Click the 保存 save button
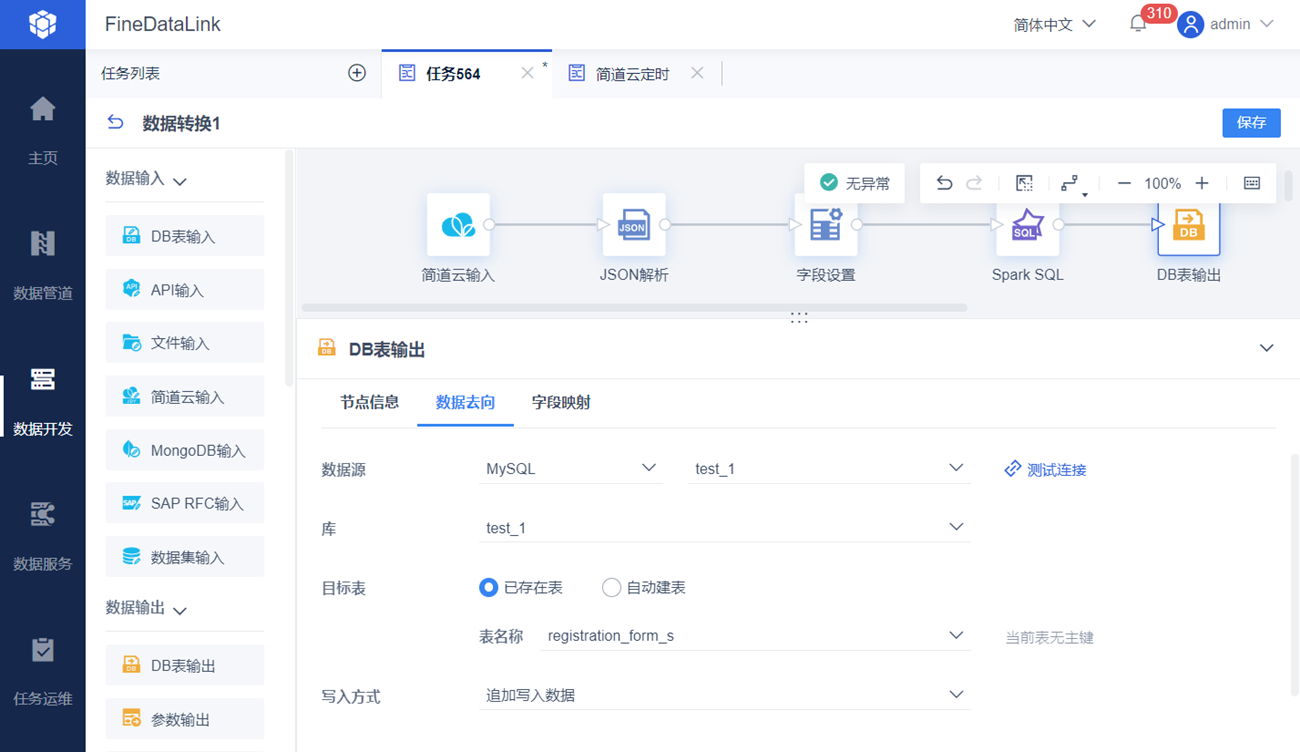The width and height of the screenshot is (1300, 752). pos(1251,122)
